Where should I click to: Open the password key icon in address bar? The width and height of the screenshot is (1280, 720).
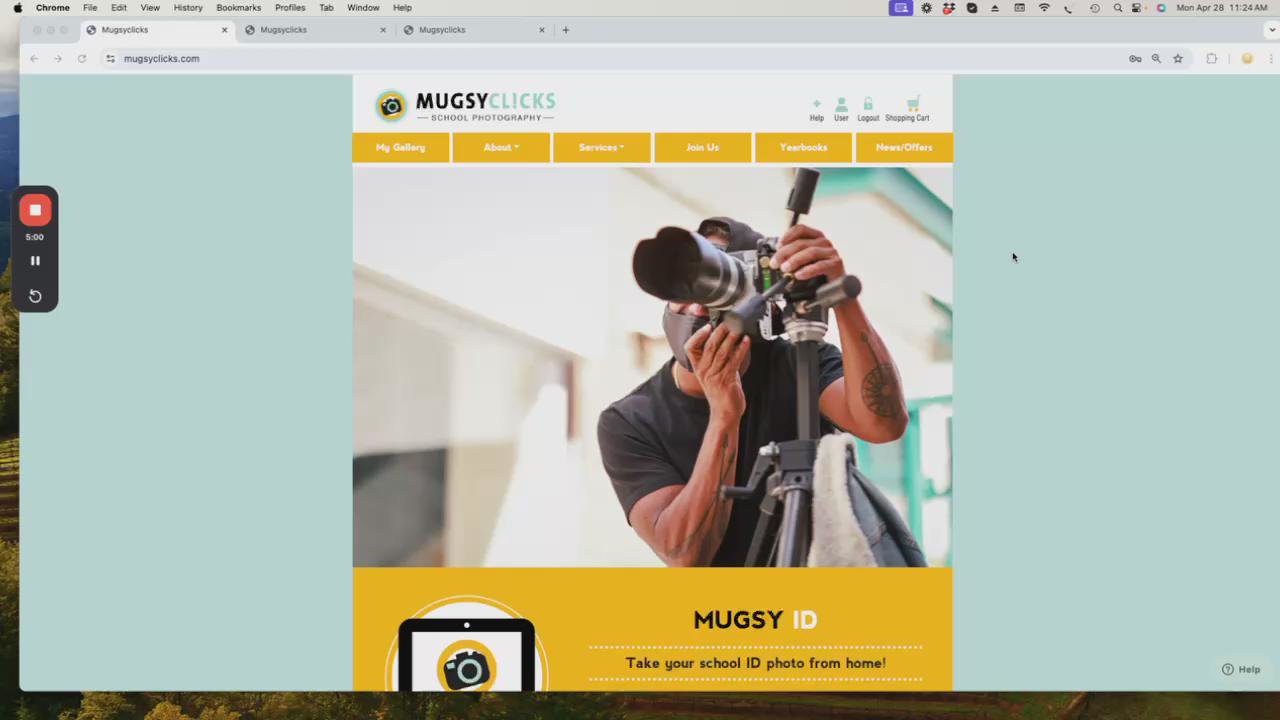click(1135, 58)
